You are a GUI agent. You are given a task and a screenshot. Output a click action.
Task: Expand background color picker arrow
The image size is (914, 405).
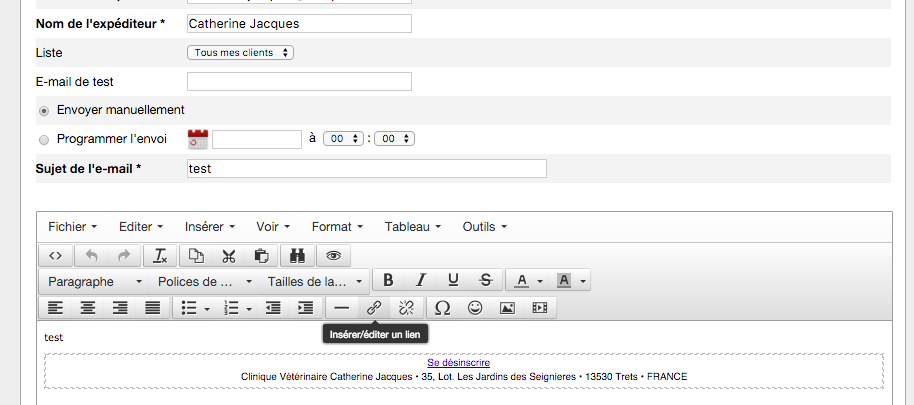click(x=583, y=282)
